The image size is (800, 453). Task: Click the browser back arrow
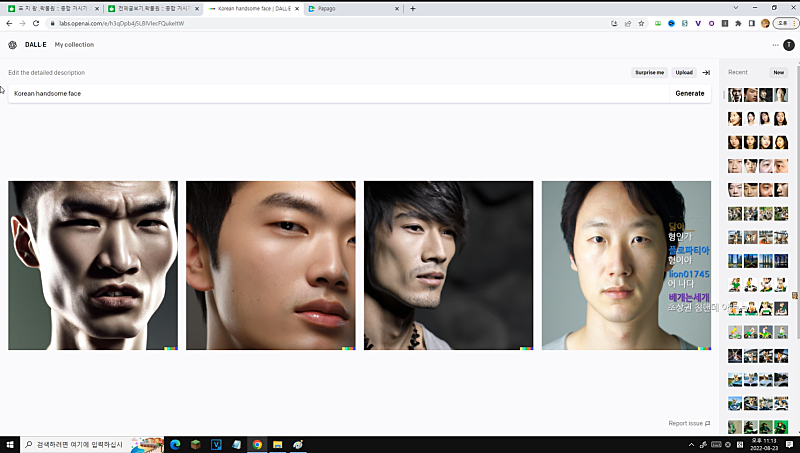9,23
